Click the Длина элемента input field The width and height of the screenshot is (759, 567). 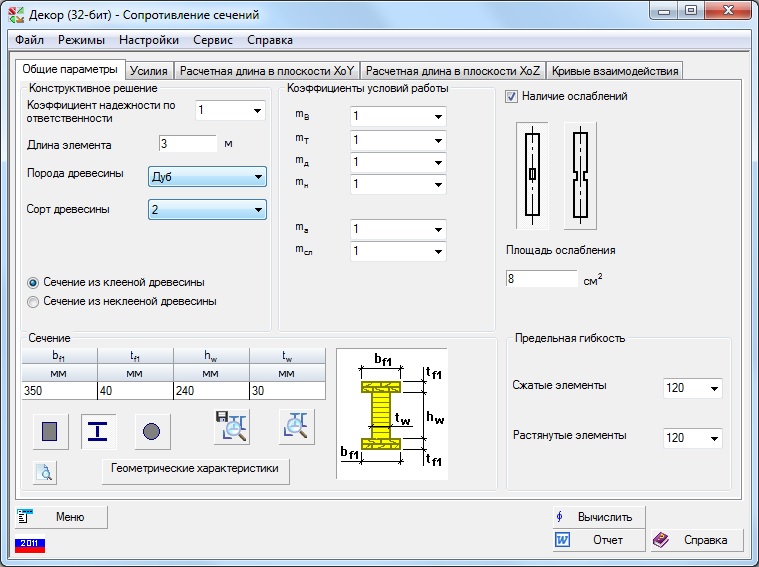[x=187, y=144]
